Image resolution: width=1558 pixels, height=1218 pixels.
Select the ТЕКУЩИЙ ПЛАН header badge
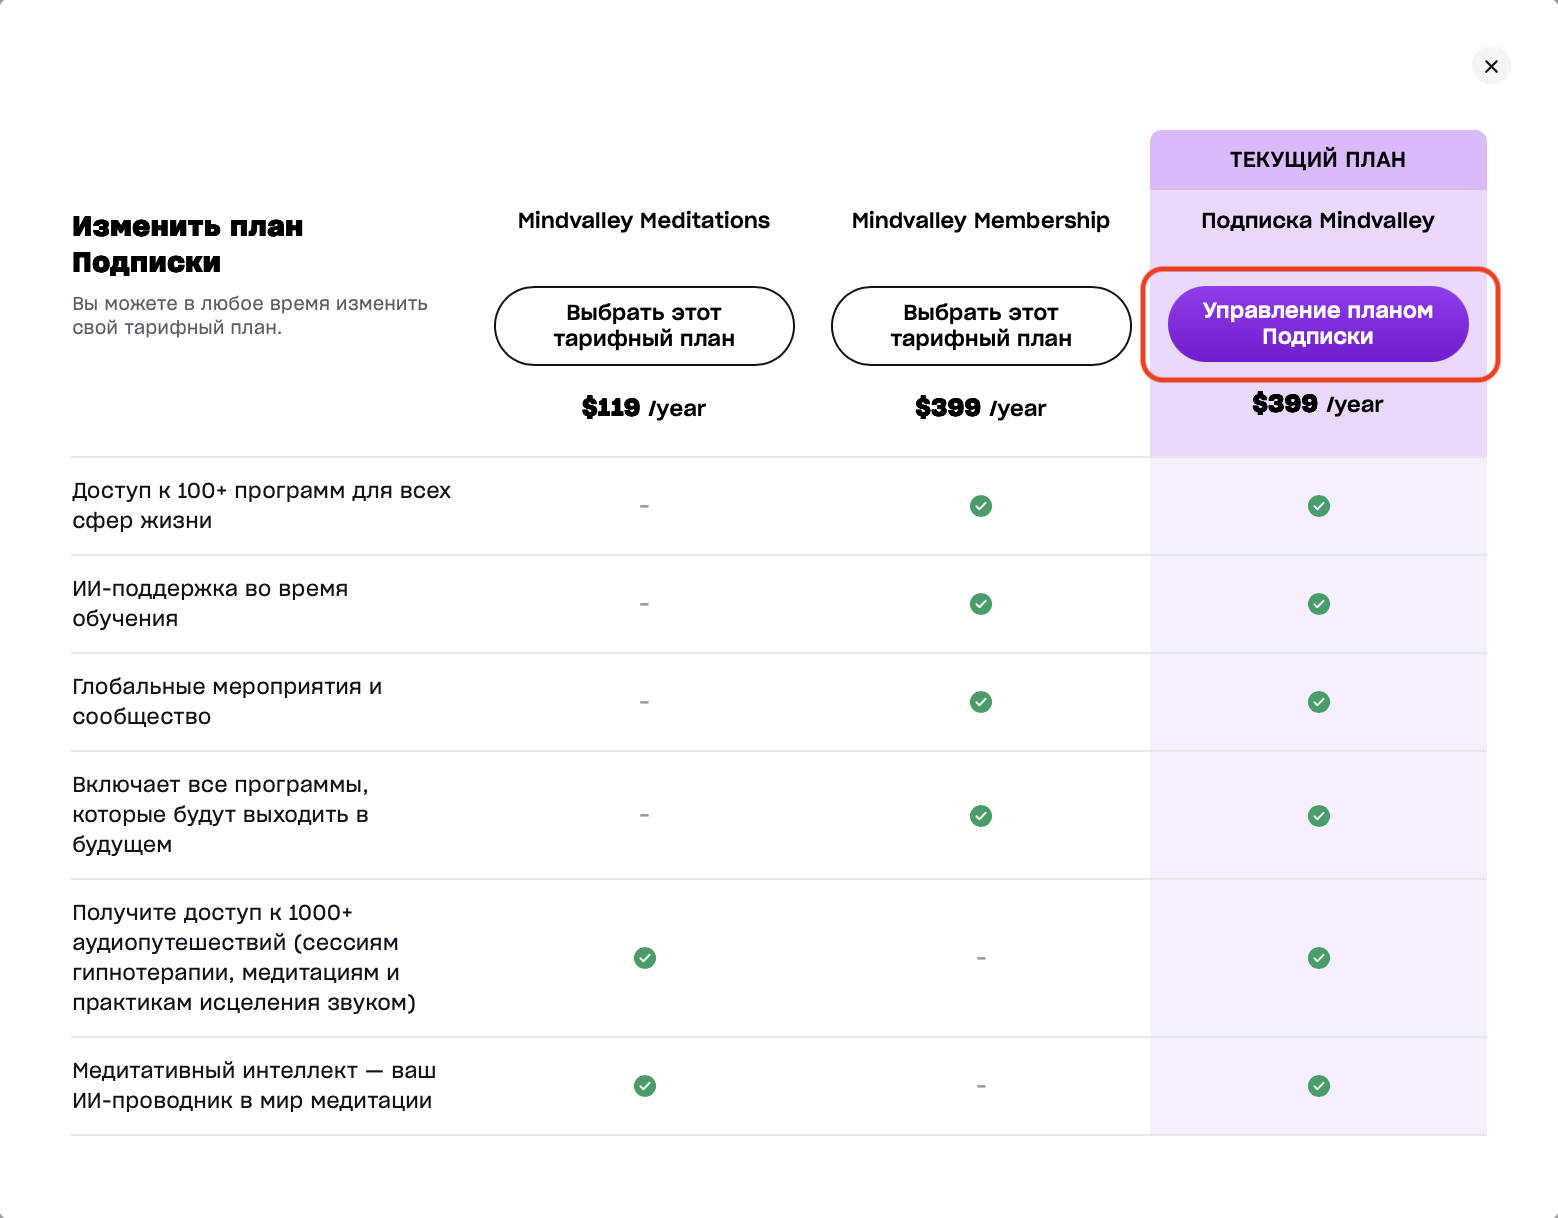[x=1318, y=160]
